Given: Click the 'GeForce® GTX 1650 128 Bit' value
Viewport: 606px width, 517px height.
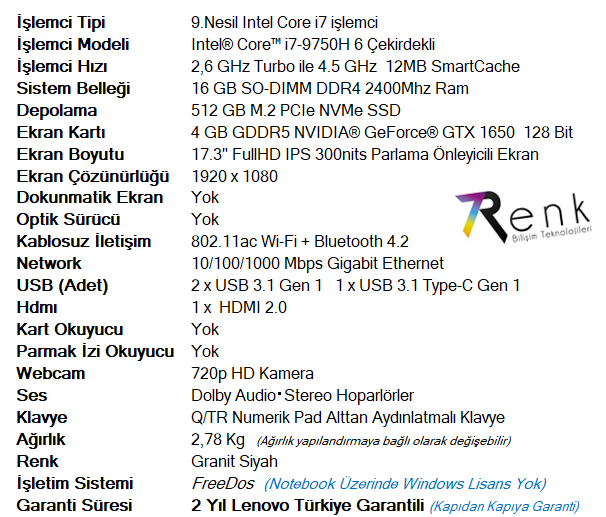Looking at the screenshot, I should point(468,133).
